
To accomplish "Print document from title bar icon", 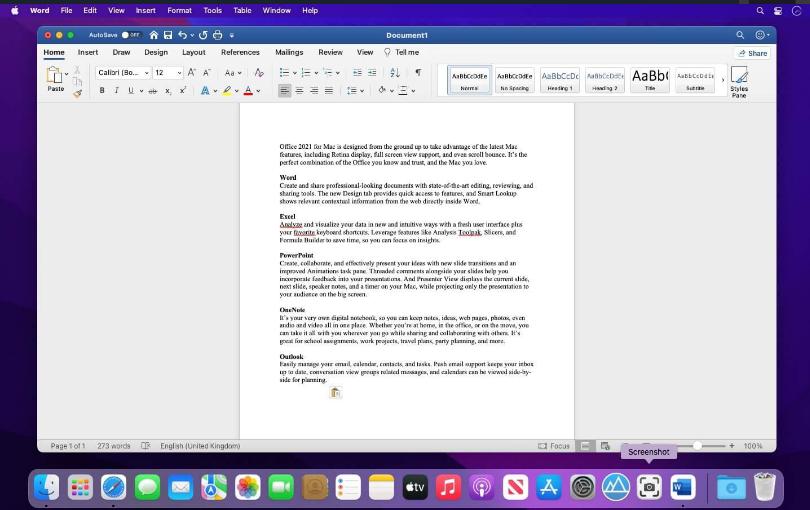I will tap(217, 35).
